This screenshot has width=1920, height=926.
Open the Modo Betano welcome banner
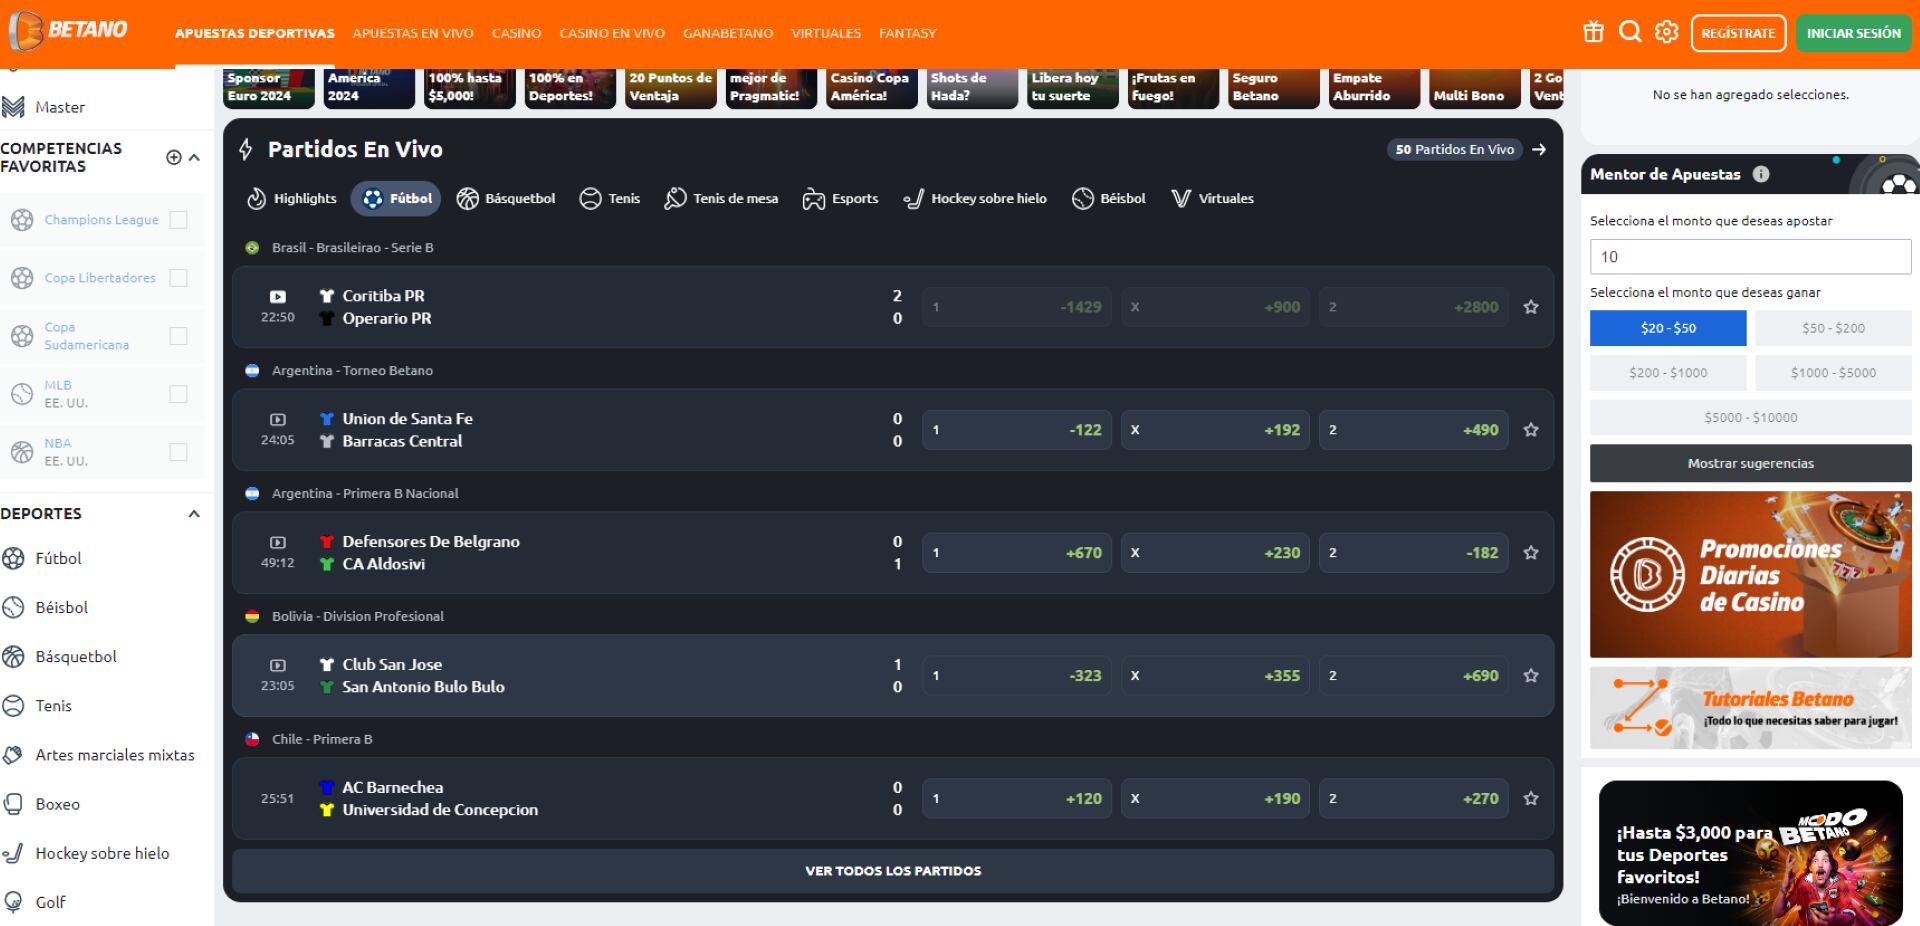1751,852
